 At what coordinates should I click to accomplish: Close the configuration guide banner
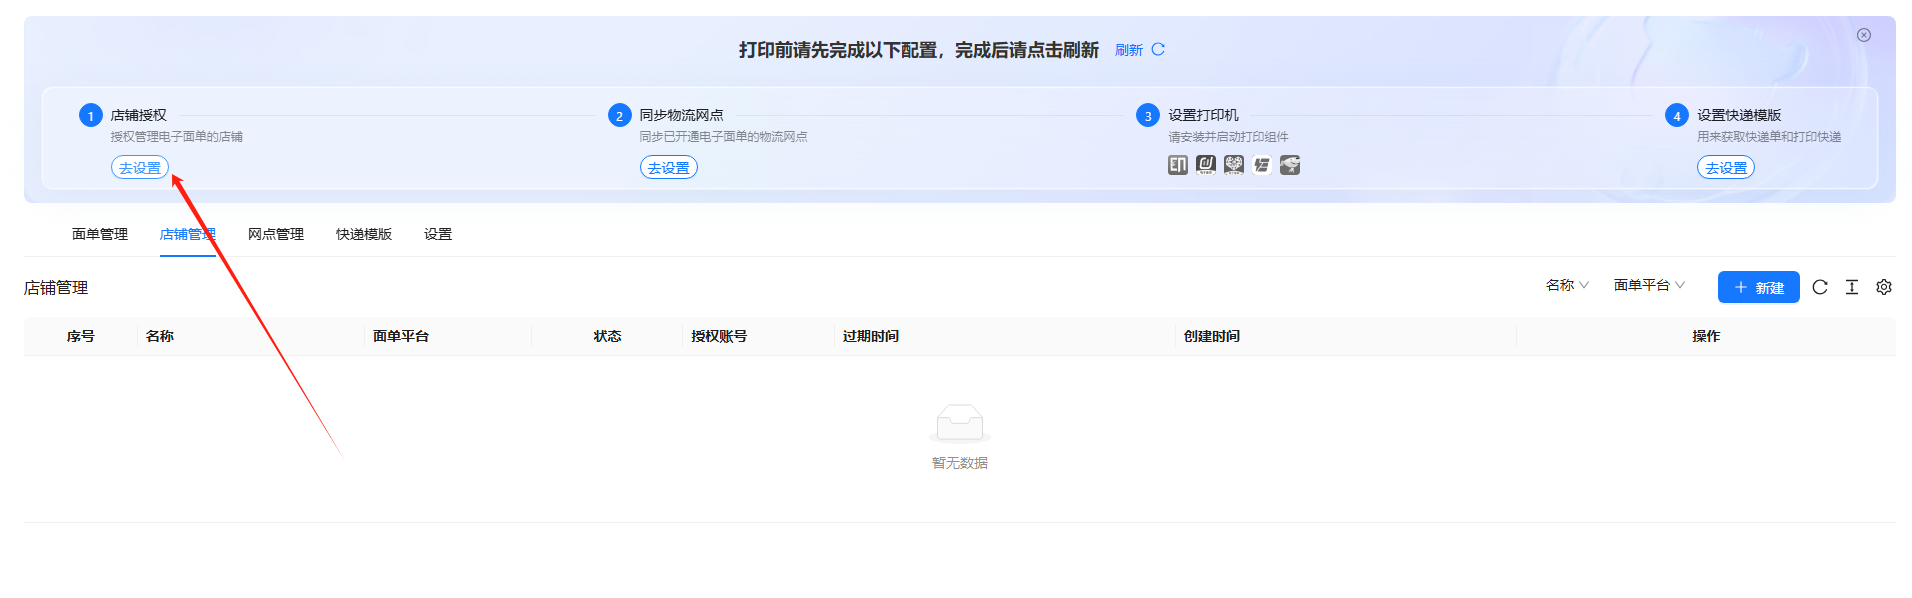tap(1864, 35)
